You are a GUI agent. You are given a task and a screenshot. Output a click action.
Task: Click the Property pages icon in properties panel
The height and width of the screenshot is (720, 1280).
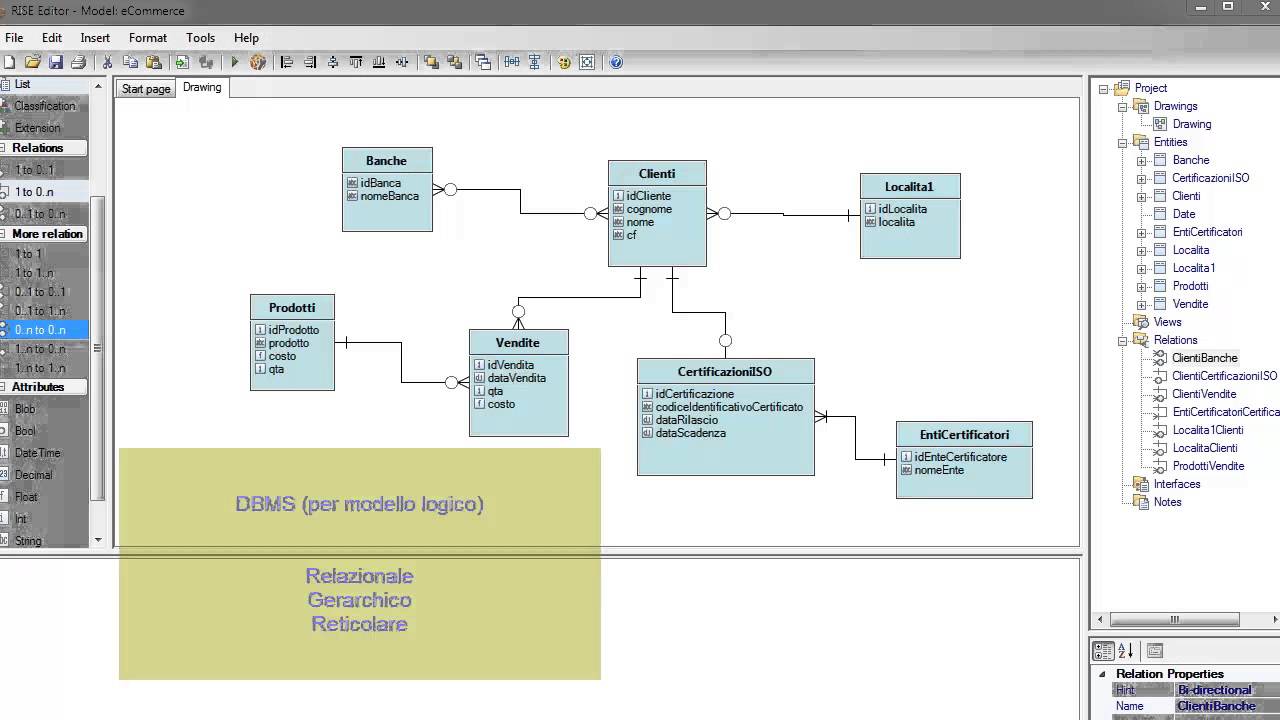coord(1154,651)
